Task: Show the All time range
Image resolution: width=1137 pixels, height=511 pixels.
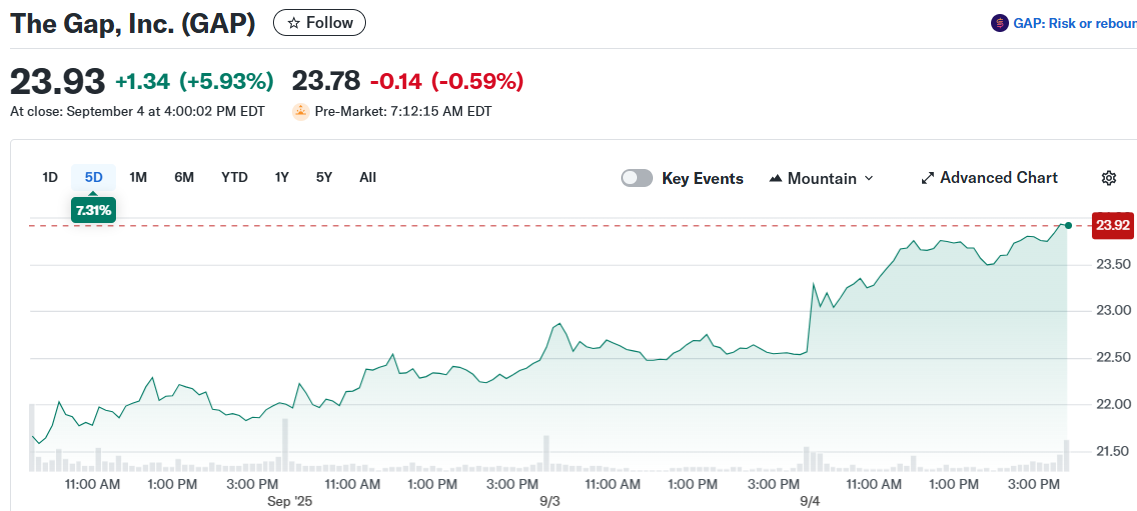Action: pyautogui.click(x=368, y=178)
